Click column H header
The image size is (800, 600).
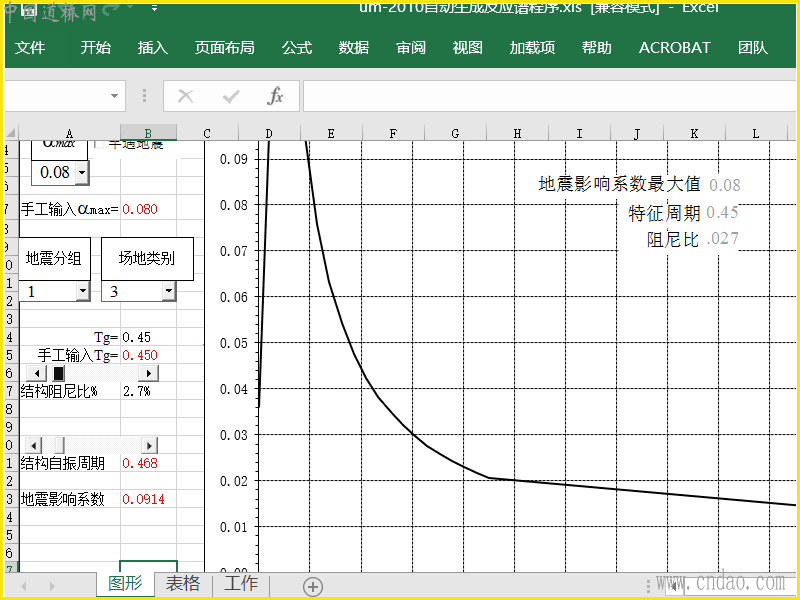pos(517,133)
